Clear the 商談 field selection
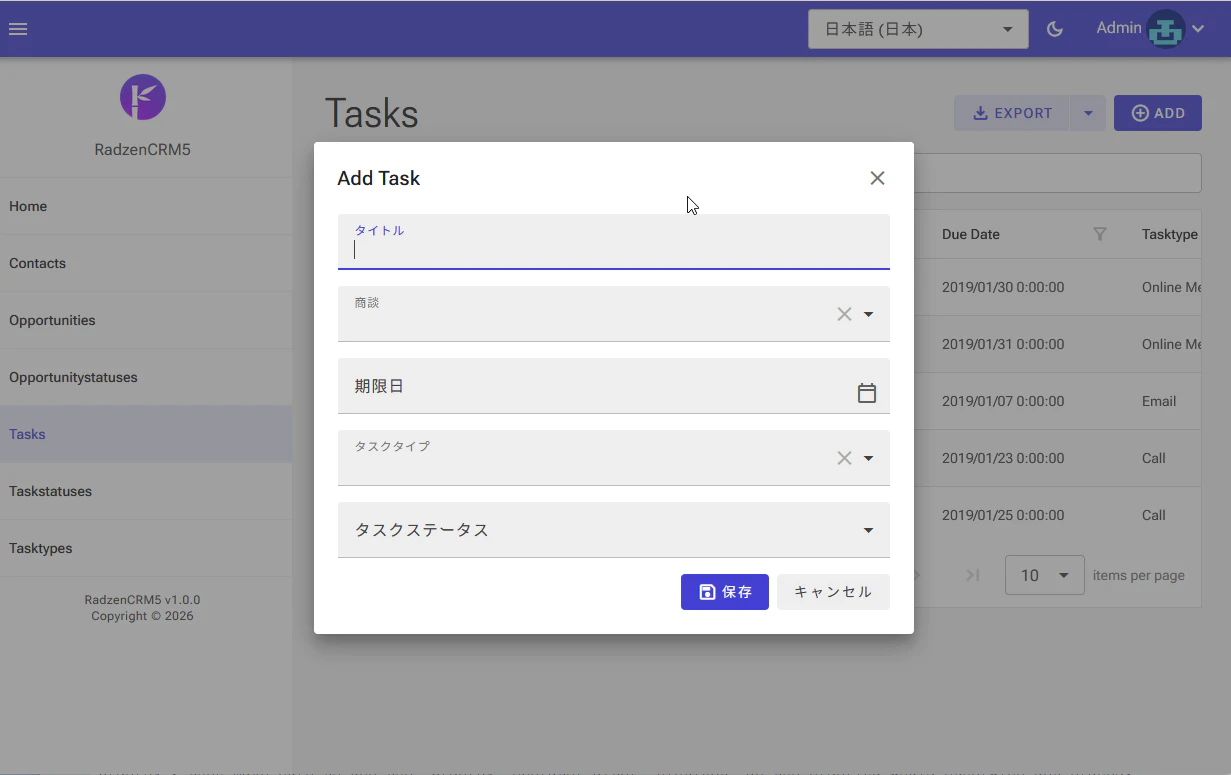The height and width of the screenshot is (775, 1231). point(844,314)
